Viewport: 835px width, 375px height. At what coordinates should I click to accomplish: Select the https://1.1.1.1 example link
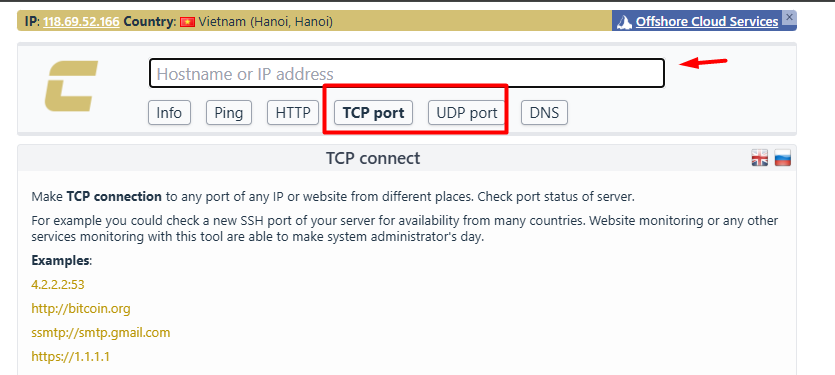(x=71, y=356)
